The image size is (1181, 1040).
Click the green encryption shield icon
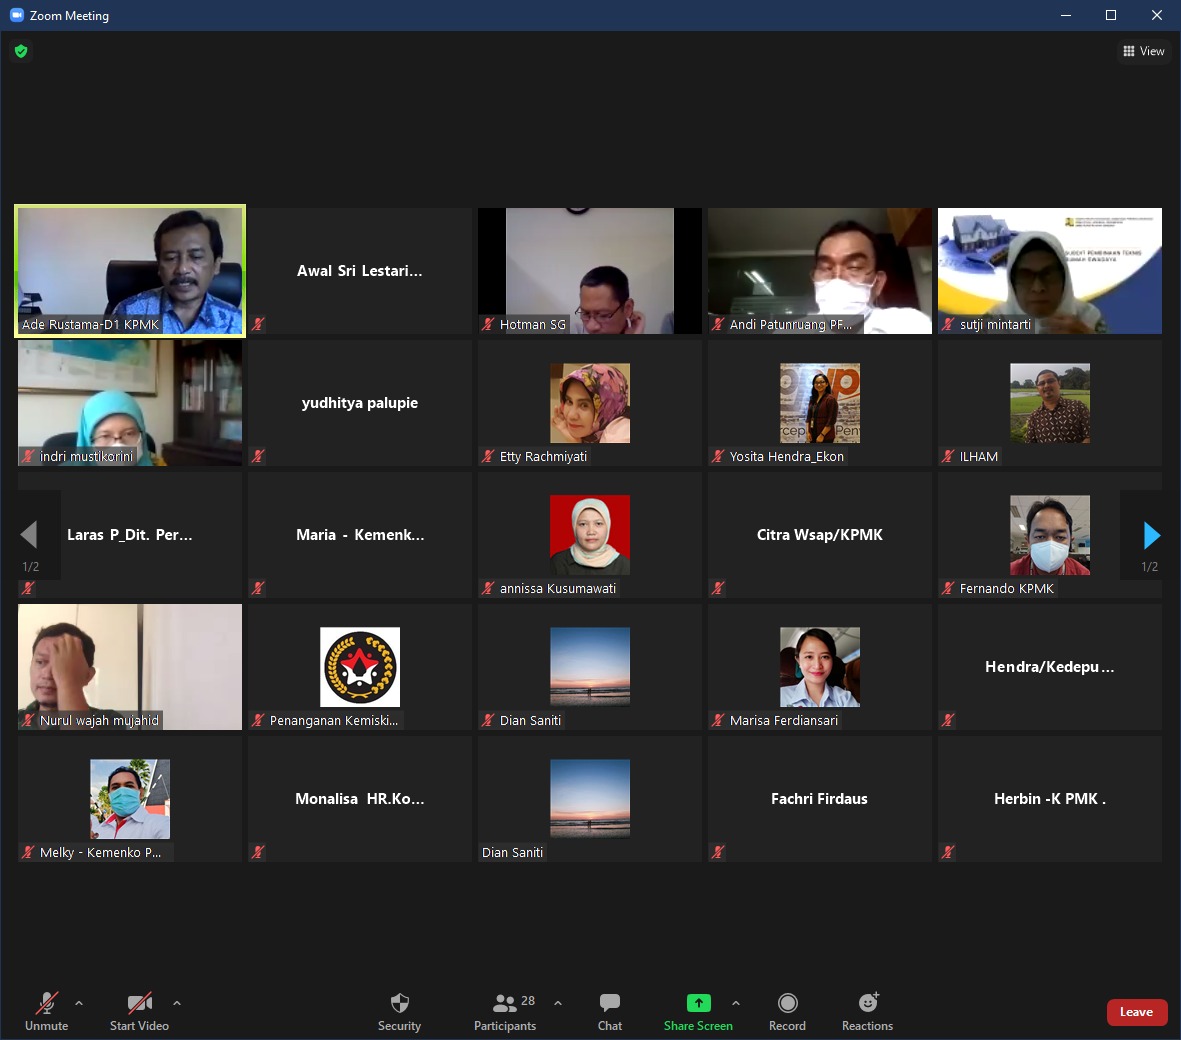(x=21, y=51)
